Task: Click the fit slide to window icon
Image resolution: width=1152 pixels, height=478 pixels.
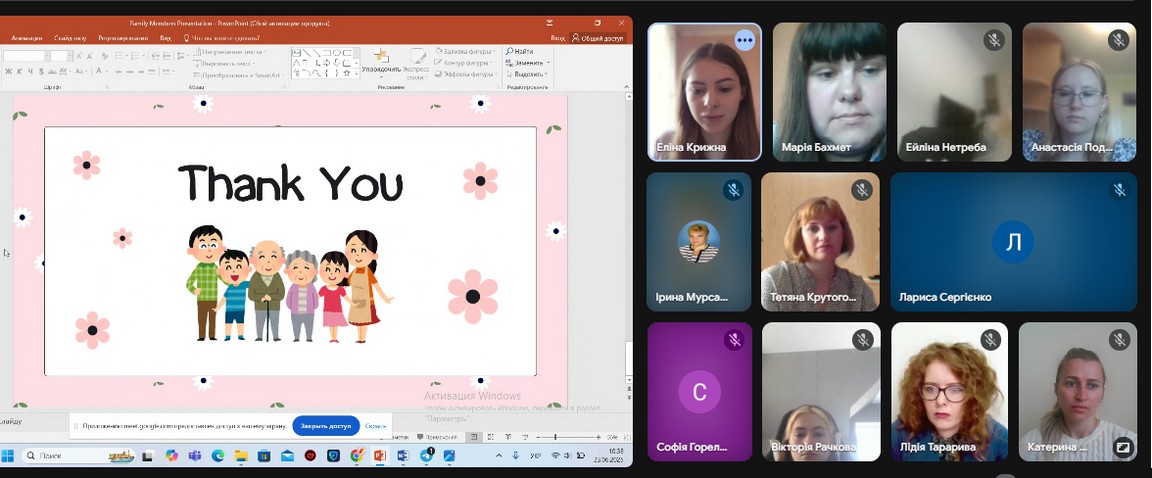Action: (627, 437)
